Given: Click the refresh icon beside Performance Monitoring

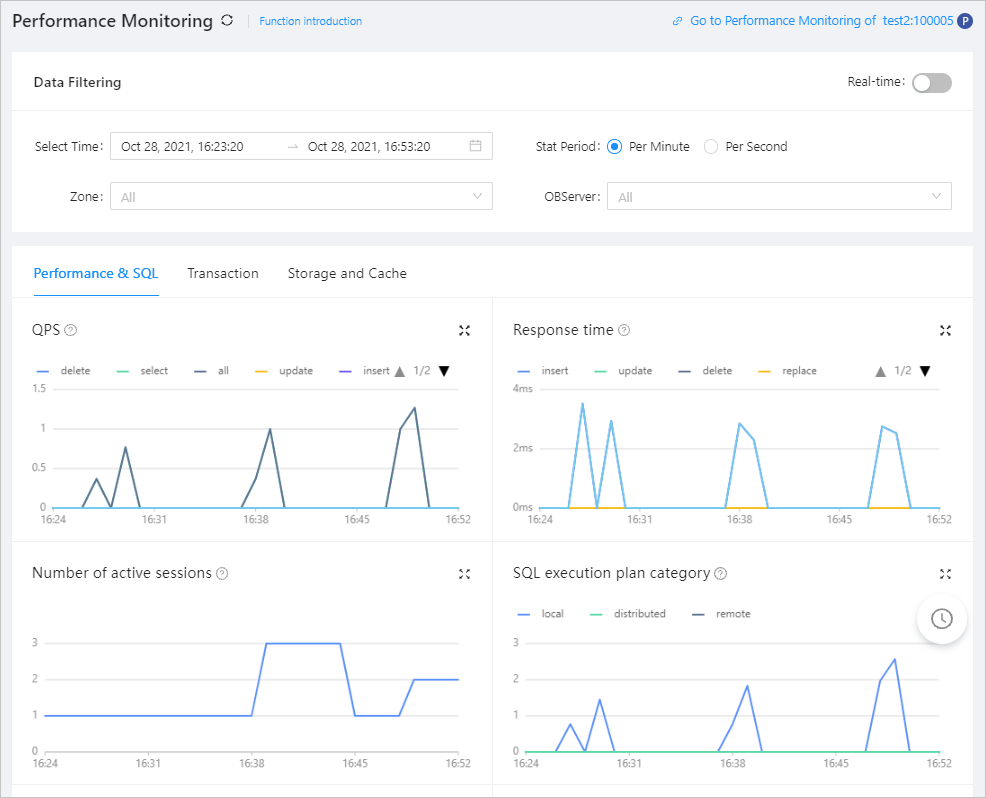Looking at the screenshot, I should 227,20.
